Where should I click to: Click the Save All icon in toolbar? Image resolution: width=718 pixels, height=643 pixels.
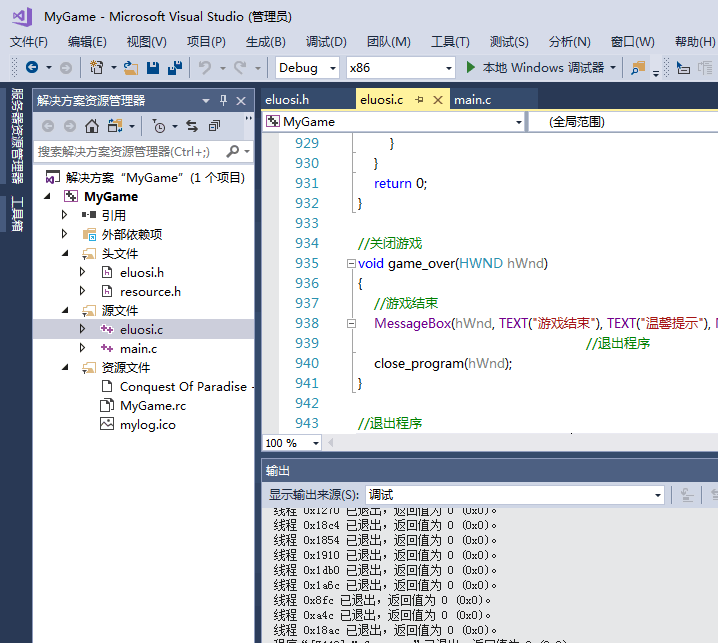[x=174, y=68]
